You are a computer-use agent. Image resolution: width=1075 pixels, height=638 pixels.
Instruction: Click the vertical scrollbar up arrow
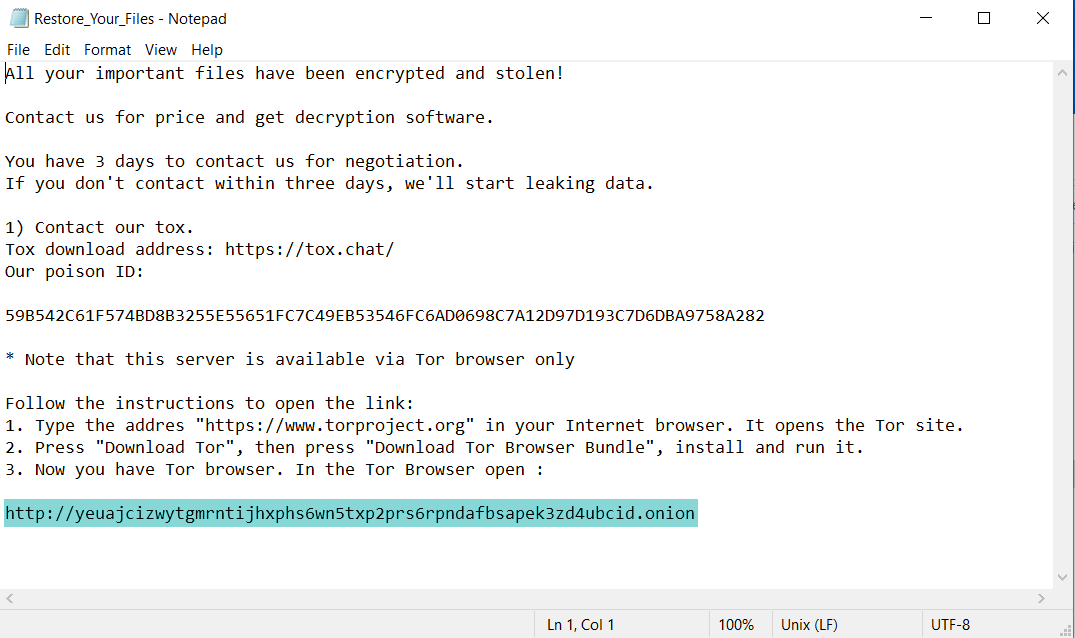click(x=1064, y=71)
